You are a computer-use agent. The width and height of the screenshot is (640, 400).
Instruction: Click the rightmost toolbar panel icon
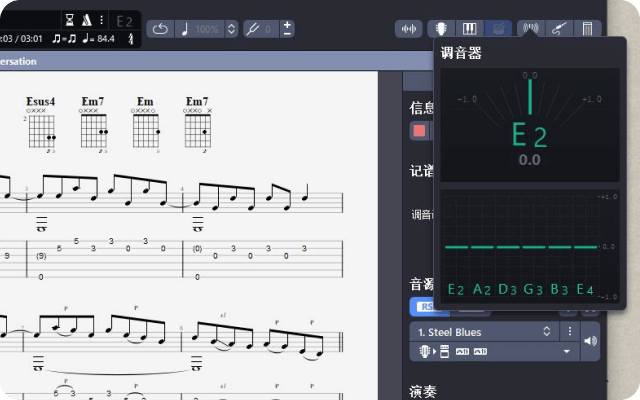tap(590, 29)
